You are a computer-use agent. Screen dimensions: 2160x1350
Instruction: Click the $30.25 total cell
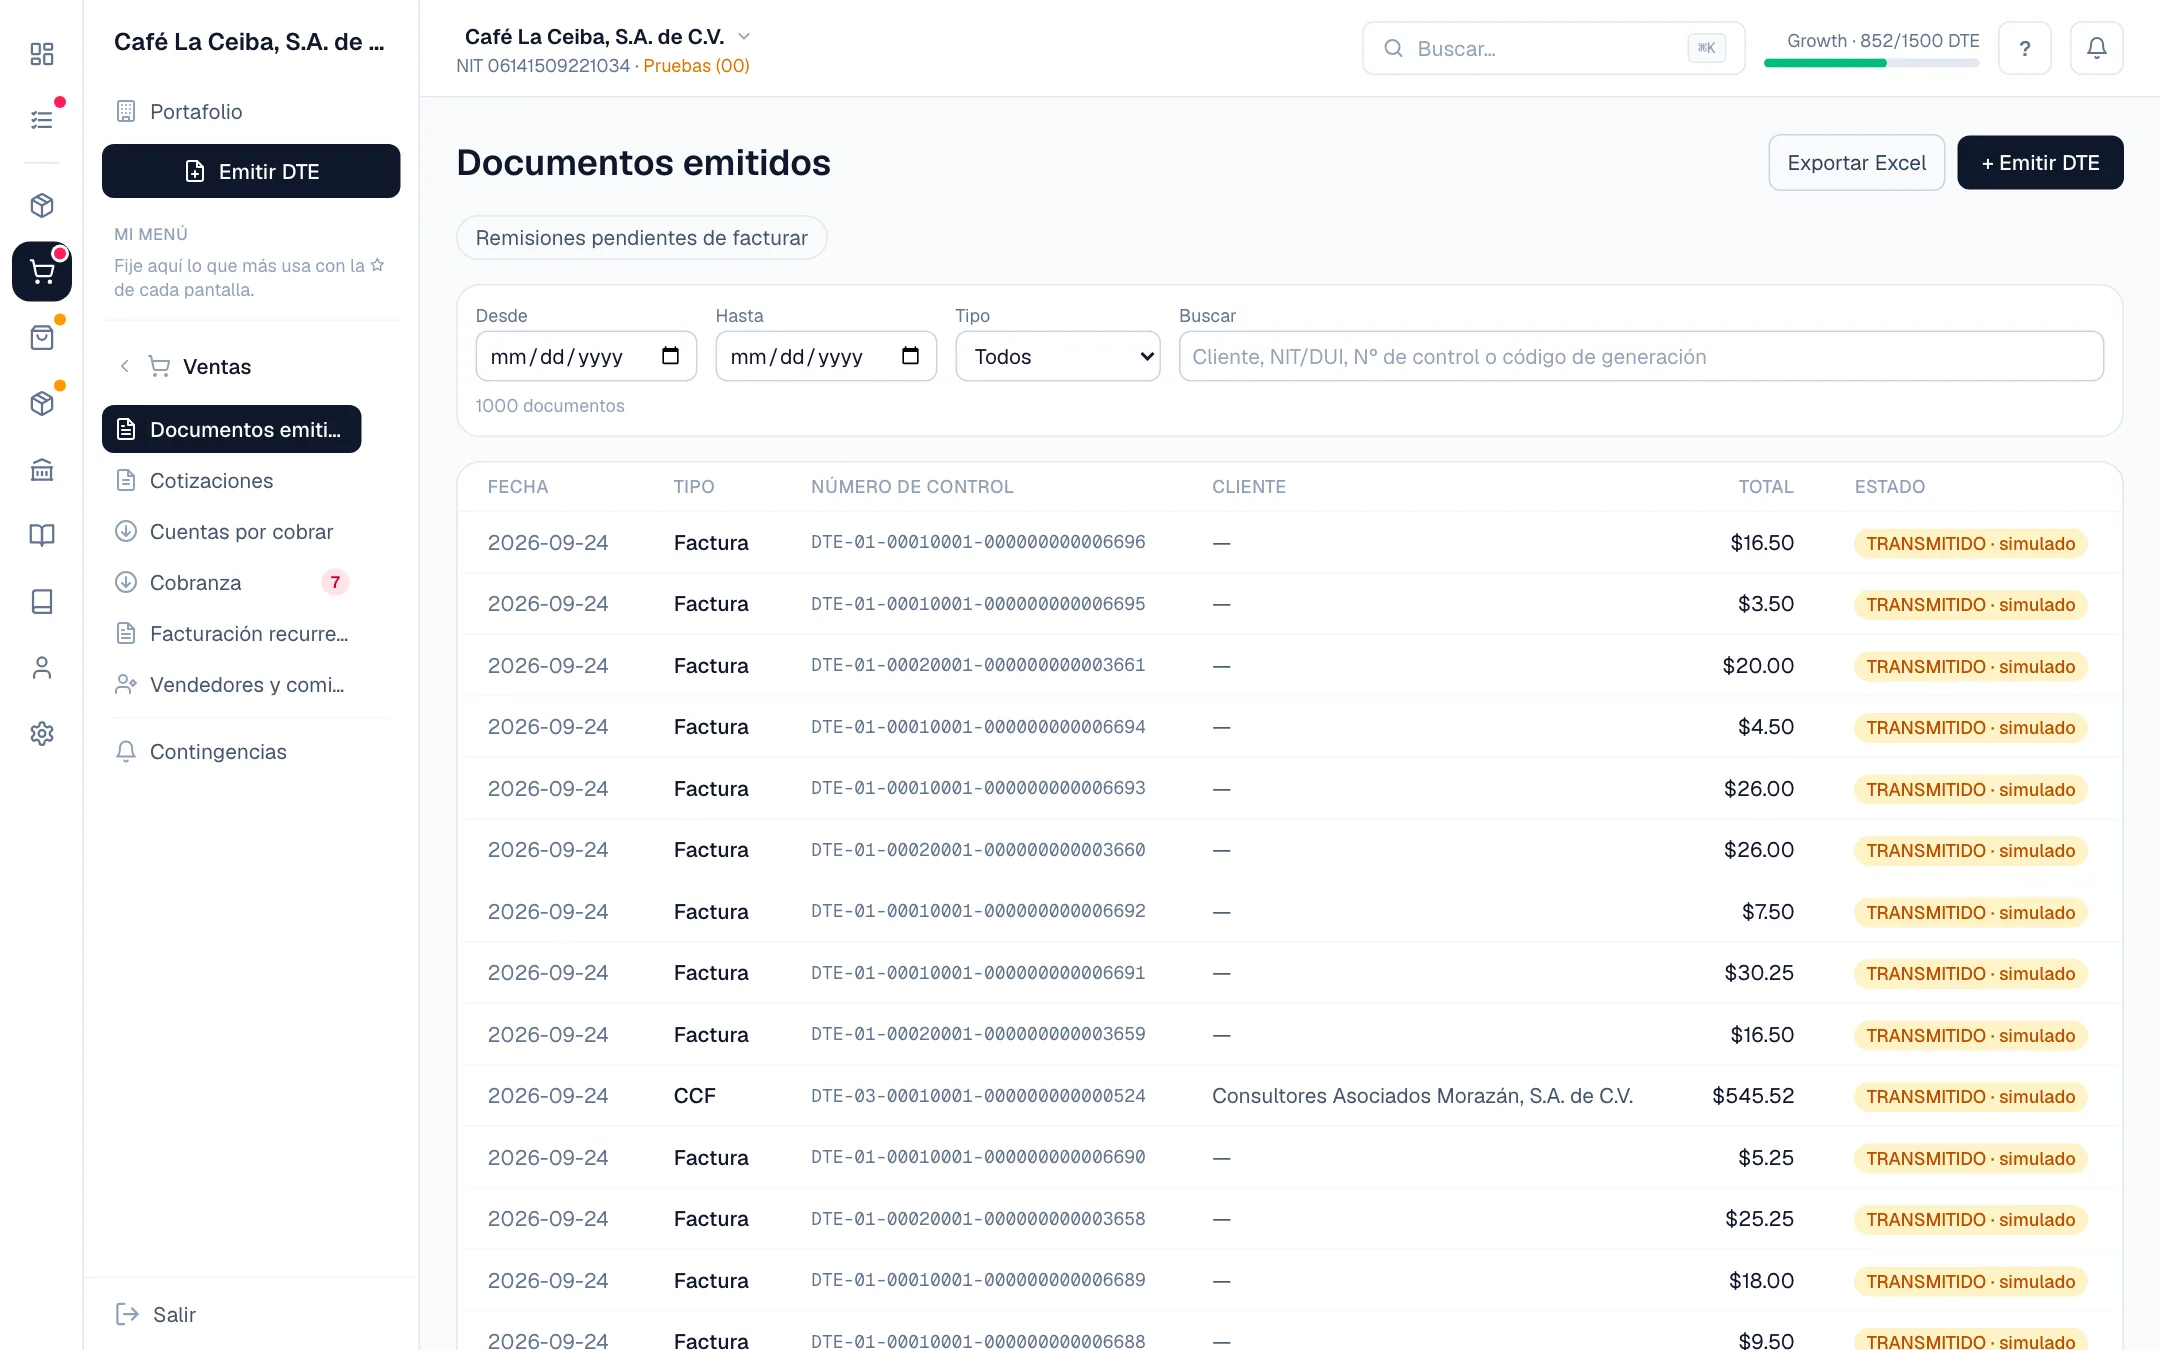[1759, 972]
